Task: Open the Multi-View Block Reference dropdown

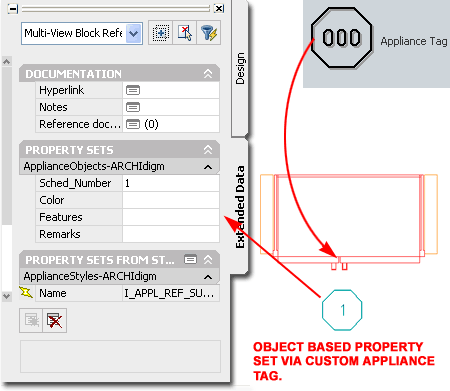Action: [x=134, y=33]
